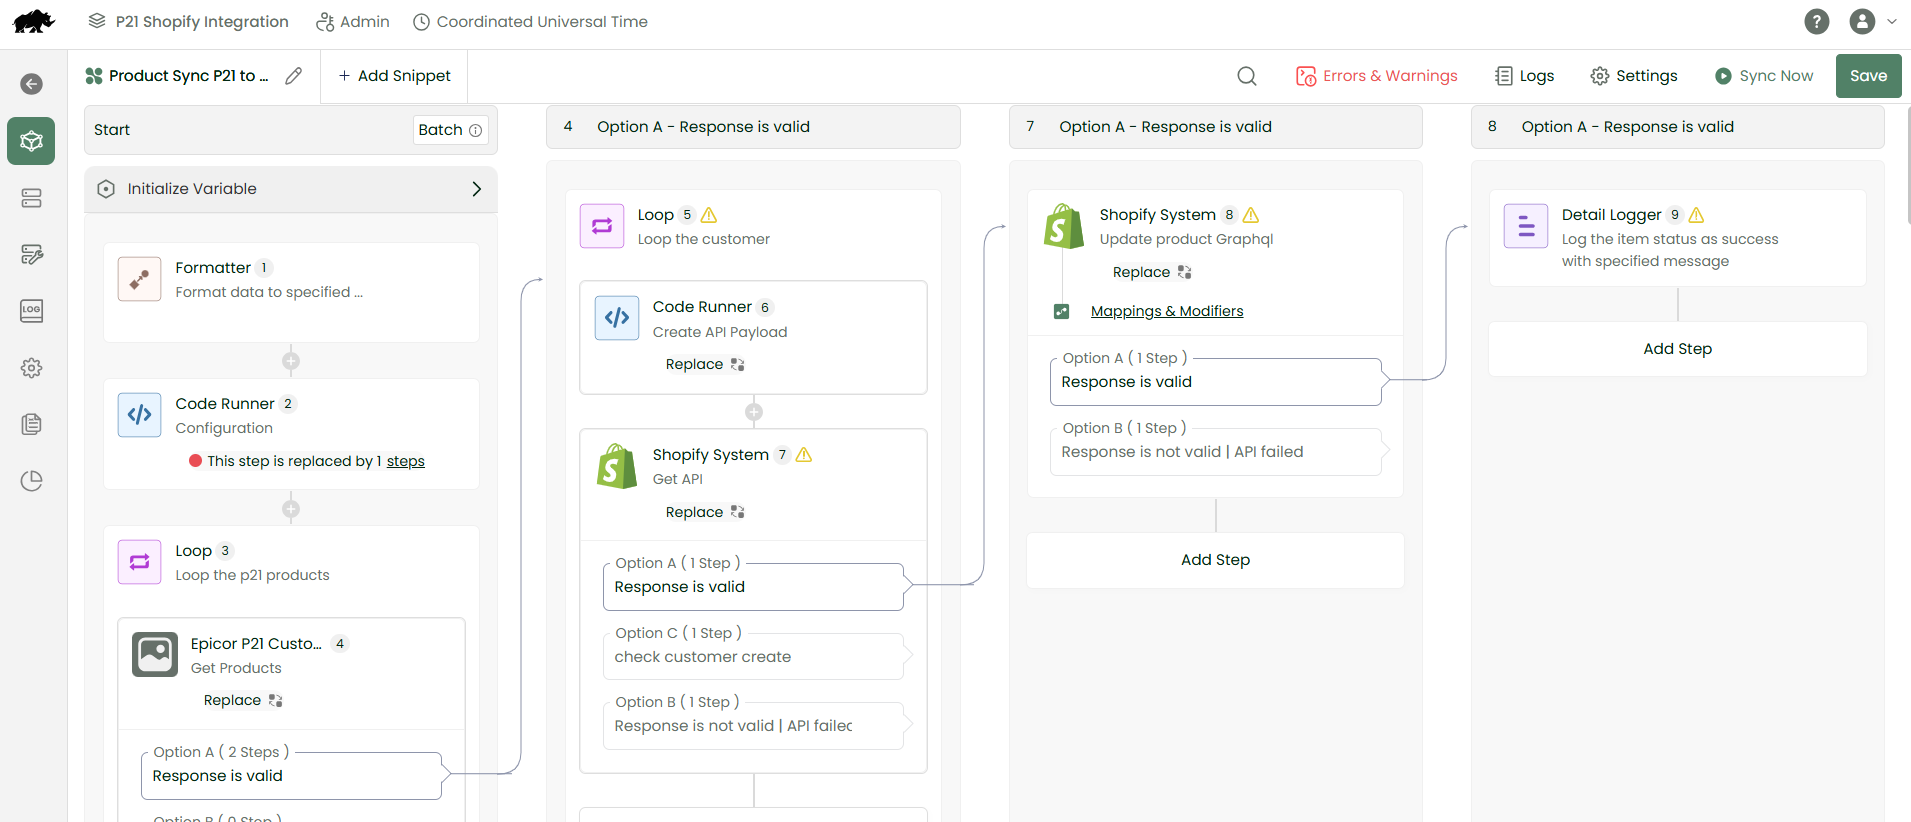Image resolution: width=1911 pixels, height=822 pixels.
Task: Click Add Step under Detail Logger
Action: coord(1677,349)
